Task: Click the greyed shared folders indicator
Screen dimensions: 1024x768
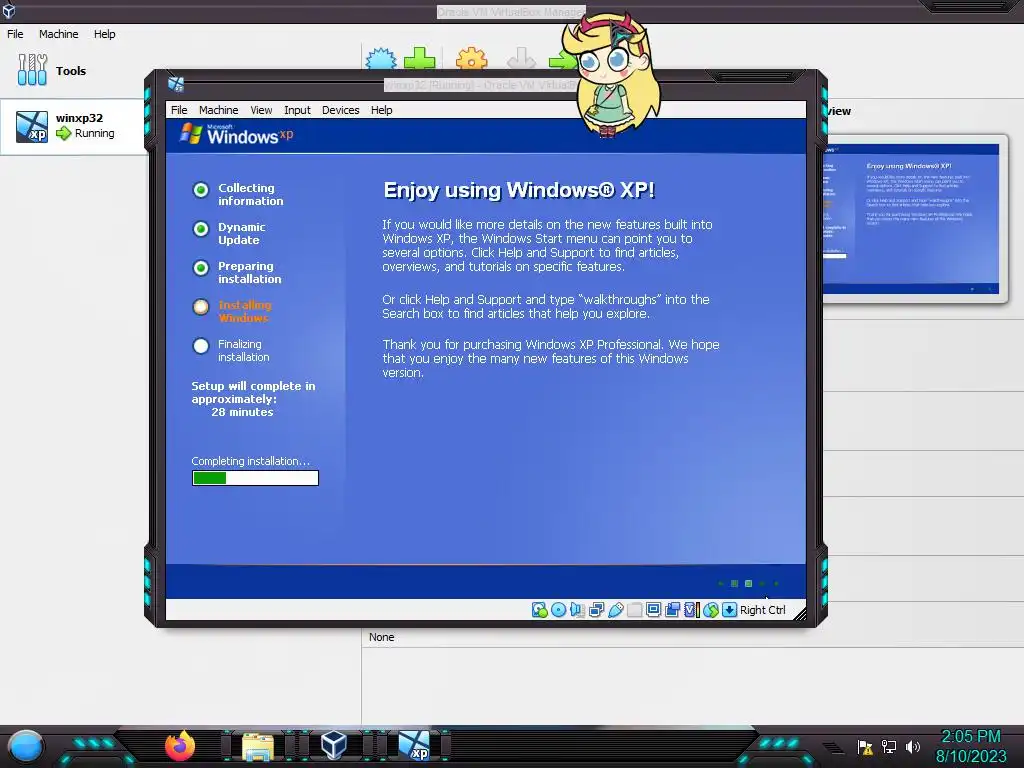Action: coord(634,610)
